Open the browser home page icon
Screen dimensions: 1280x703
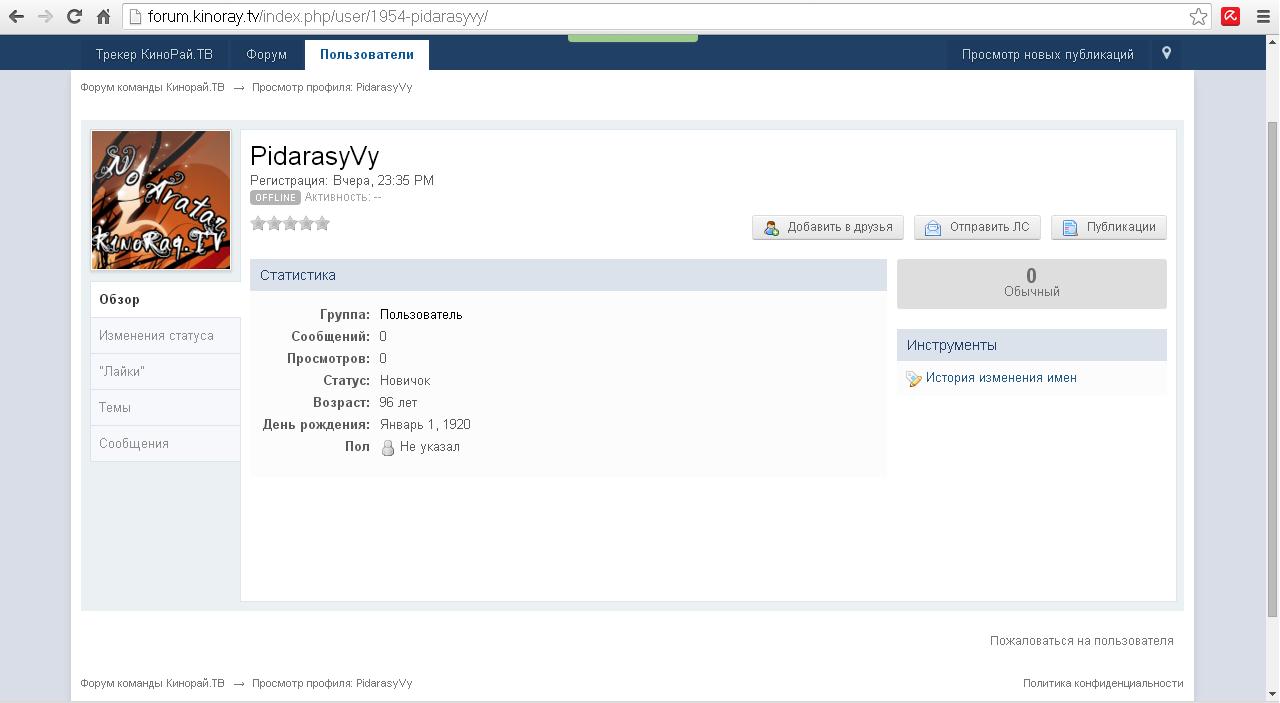(103, 16)
